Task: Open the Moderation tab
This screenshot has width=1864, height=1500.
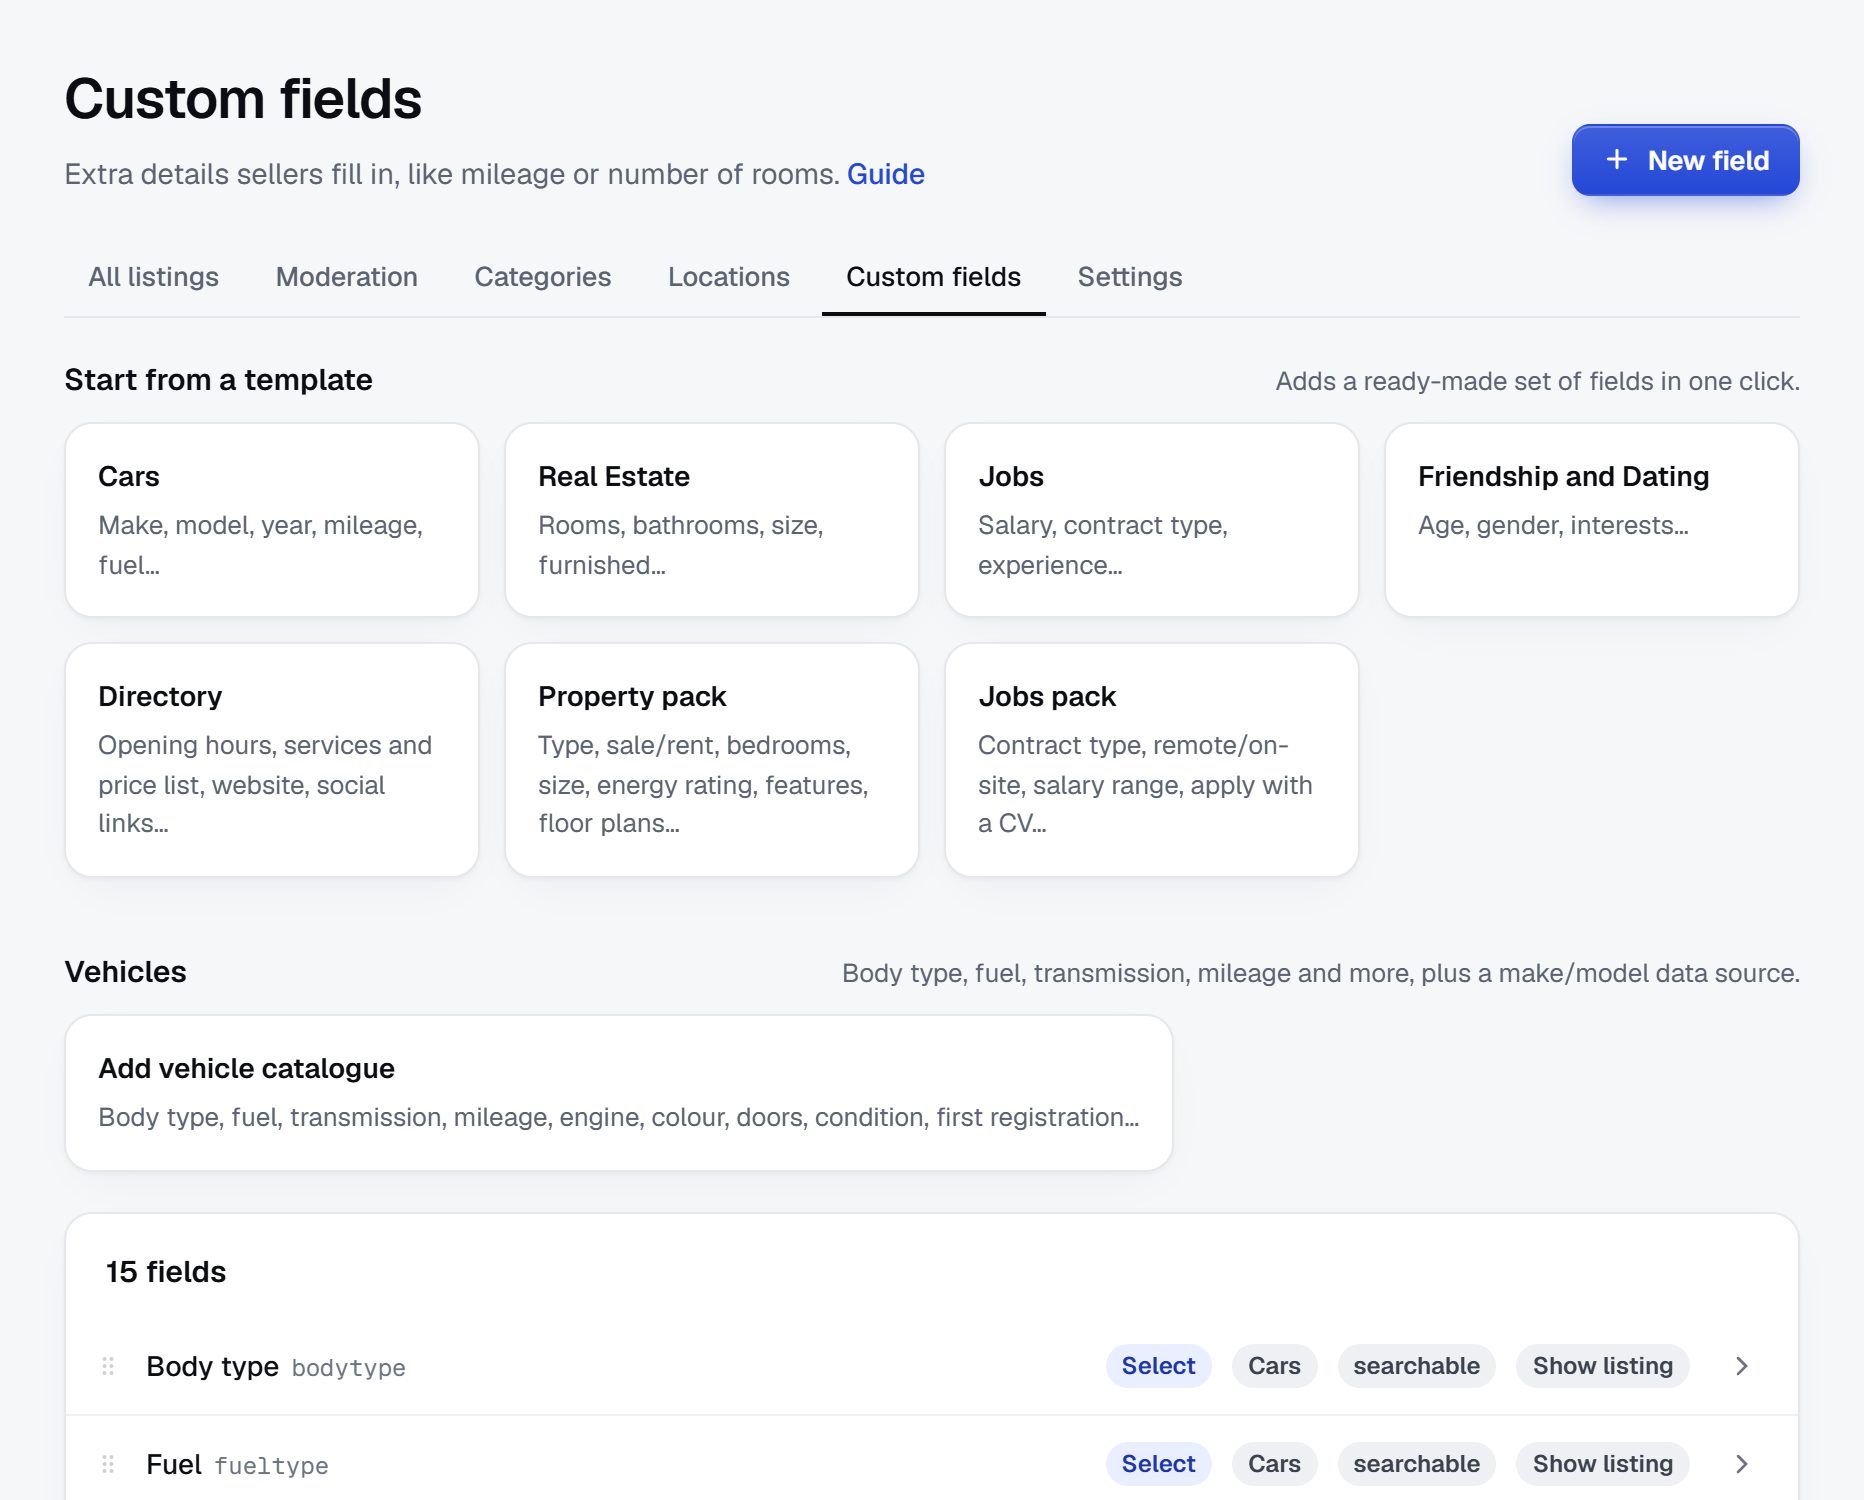Action: [x=346, y=277]
